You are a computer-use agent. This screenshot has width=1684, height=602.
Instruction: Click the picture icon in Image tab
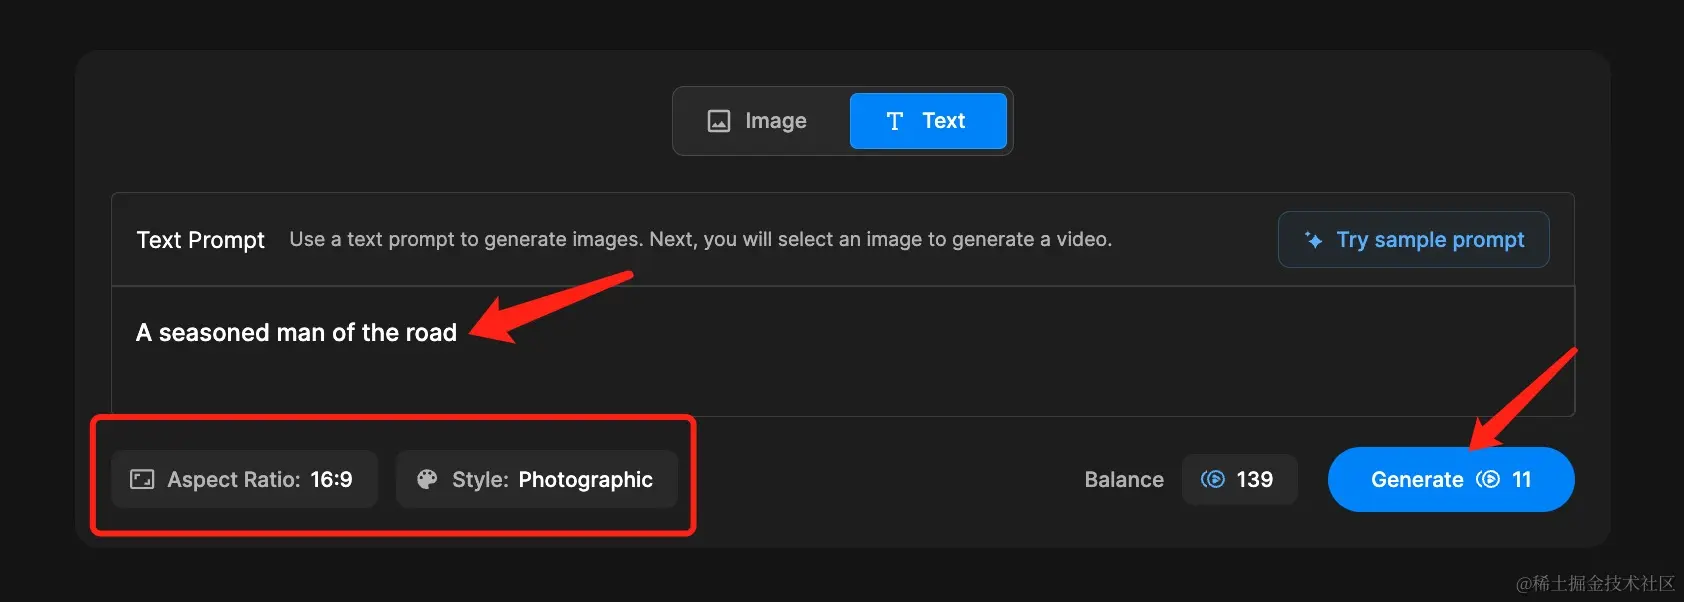tap(719, 121)
